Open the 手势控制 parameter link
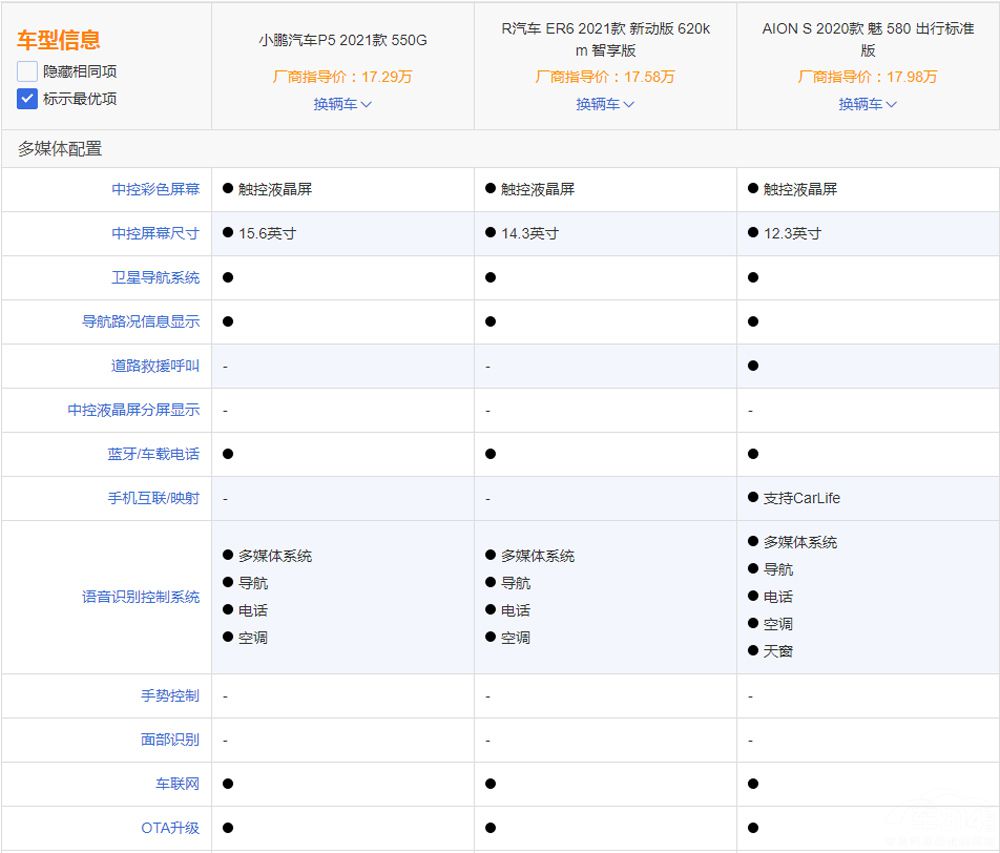 (170, 696)
